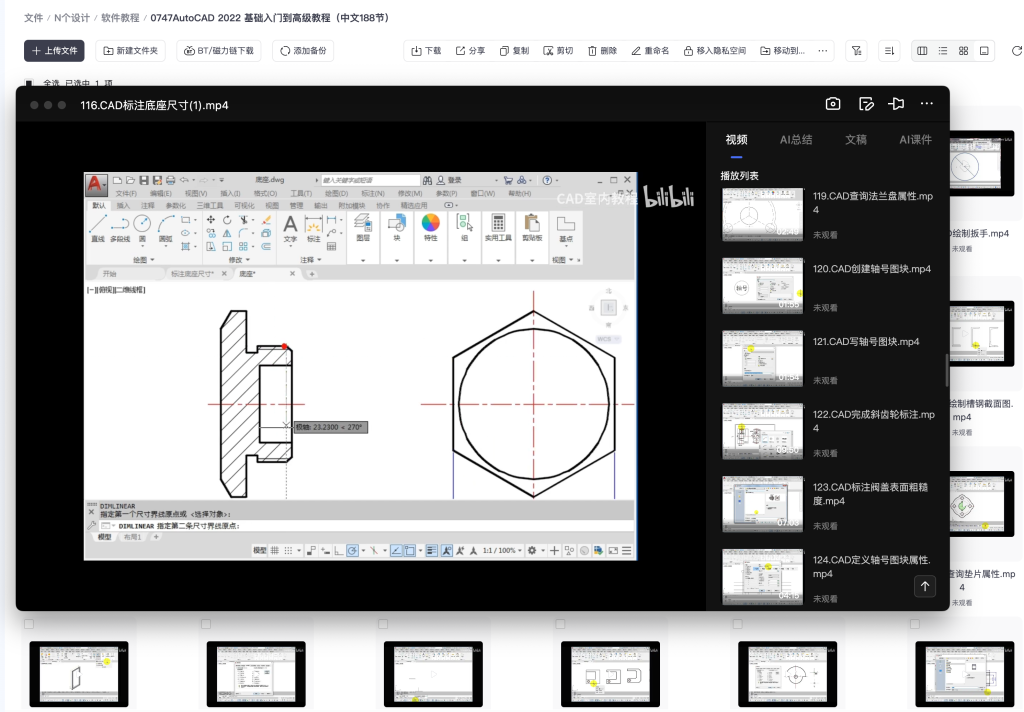The width and height of the screenshot is (1024, 712).
Task: Play the 119.CAD查询法兰盘属性.mp4 playlist thumbnail
Action: click(x=762, y=214)
